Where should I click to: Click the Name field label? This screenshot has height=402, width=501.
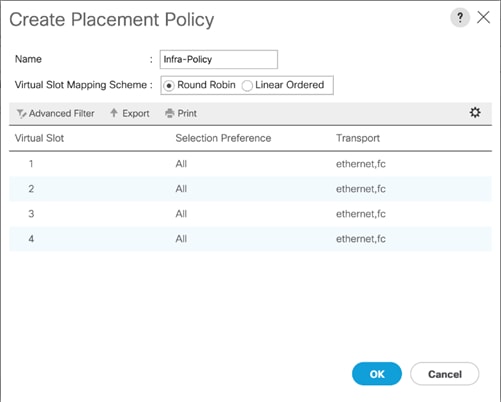pos(28,59)
